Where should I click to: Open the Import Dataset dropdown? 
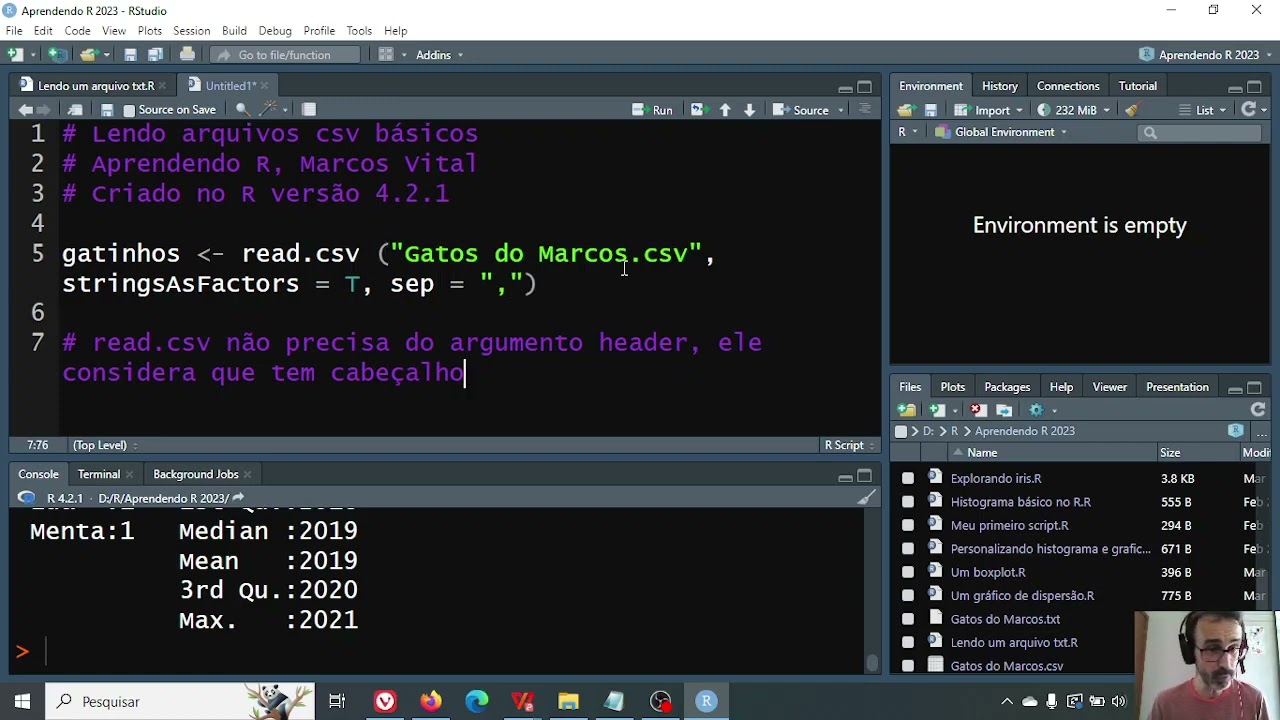[x=989, y=110]
